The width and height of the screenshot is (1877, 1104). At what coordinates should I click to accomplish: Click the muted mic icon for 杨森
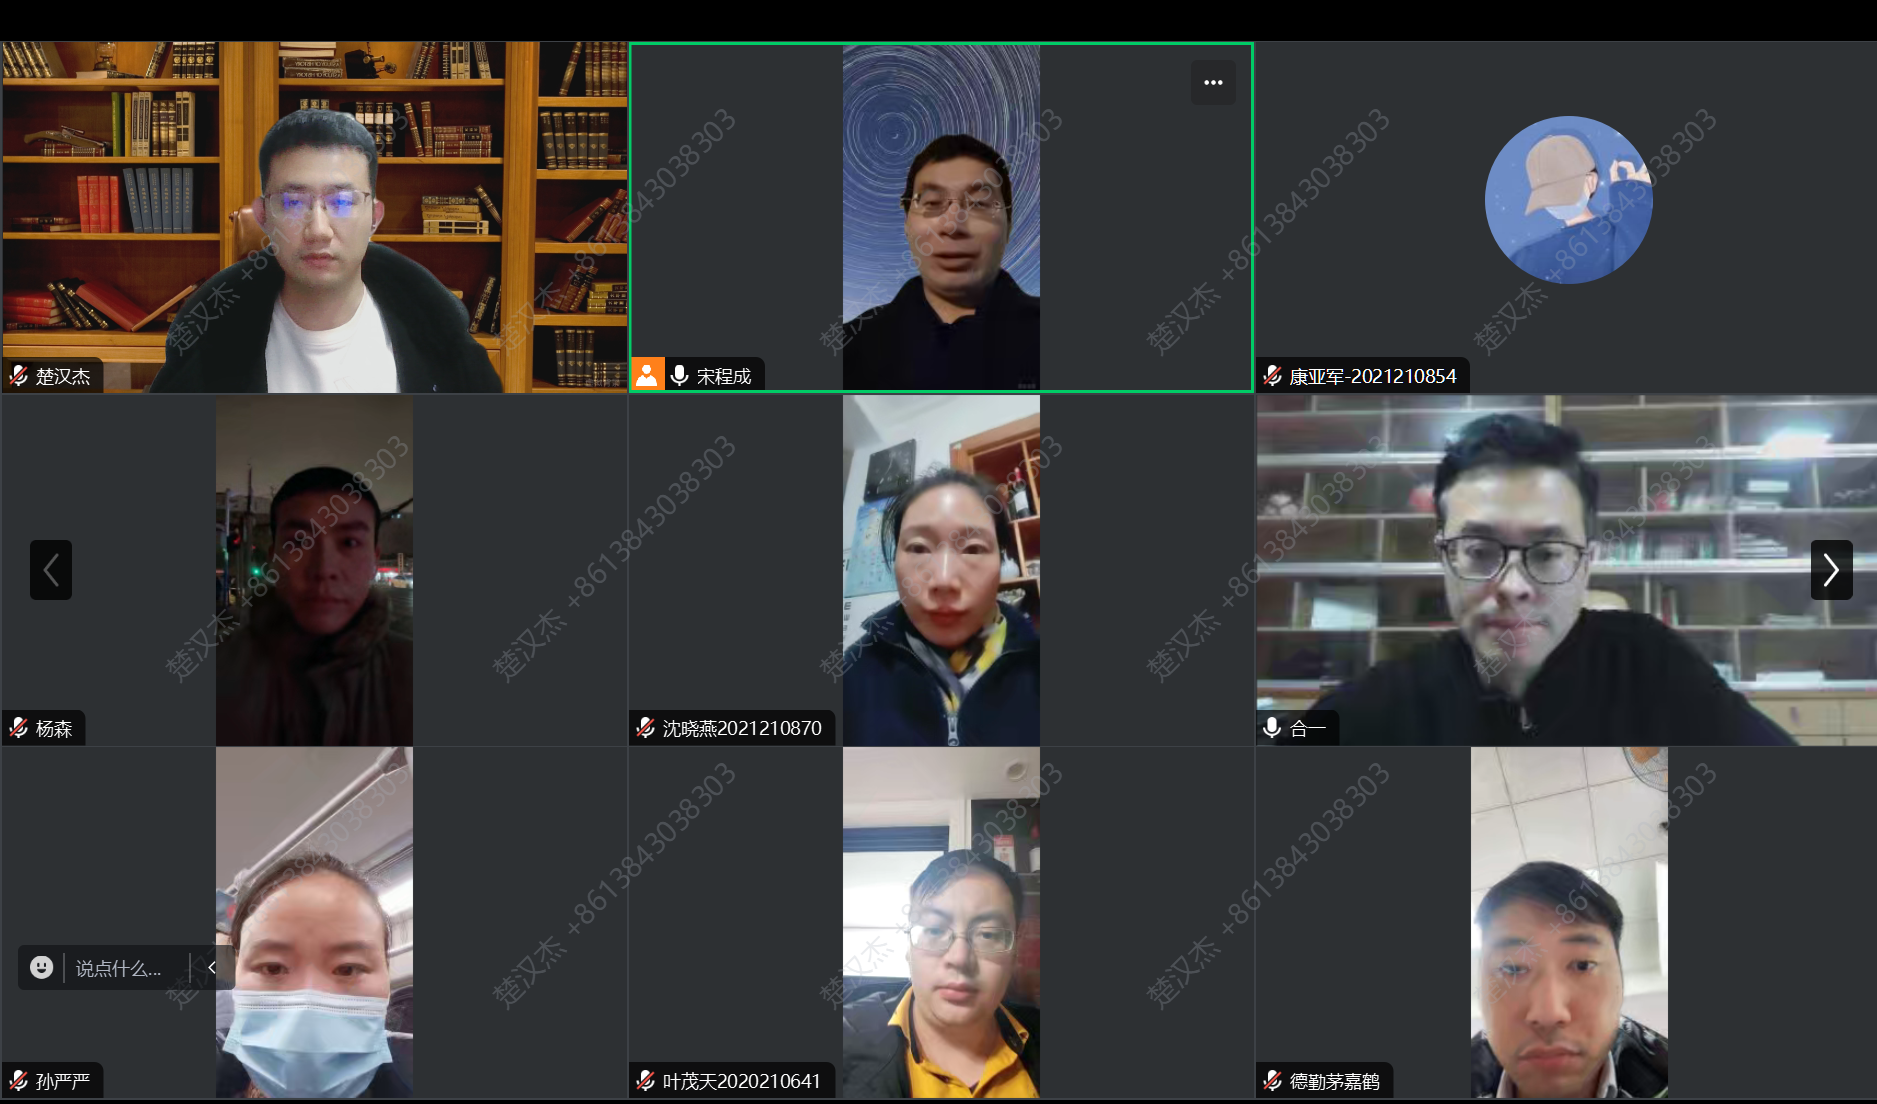click(x=19, y=728)
